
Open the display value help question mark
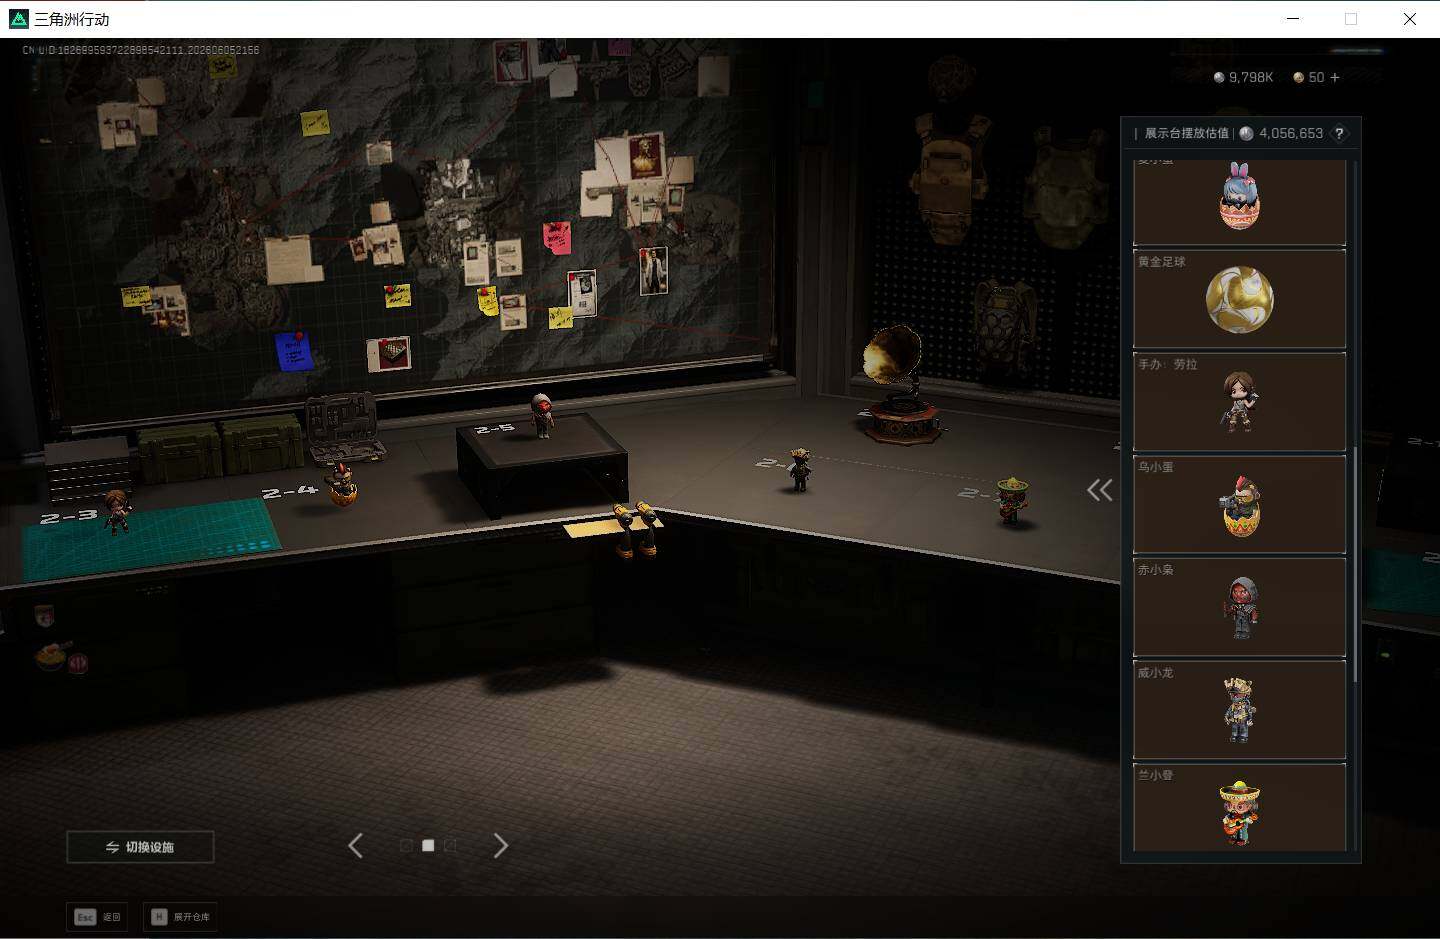coord(1339,133)
